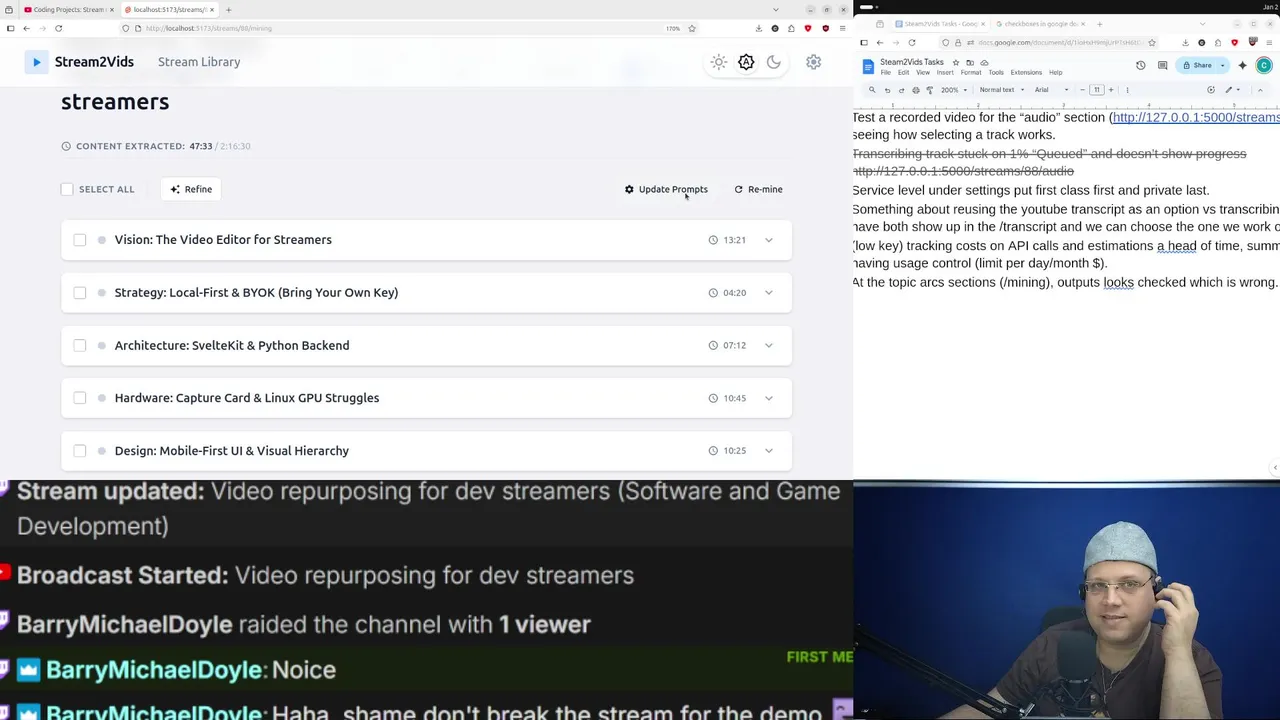Go back in the Stream2Vids browser
Screen dimensions: 1280x720
[x=26, y=28]
